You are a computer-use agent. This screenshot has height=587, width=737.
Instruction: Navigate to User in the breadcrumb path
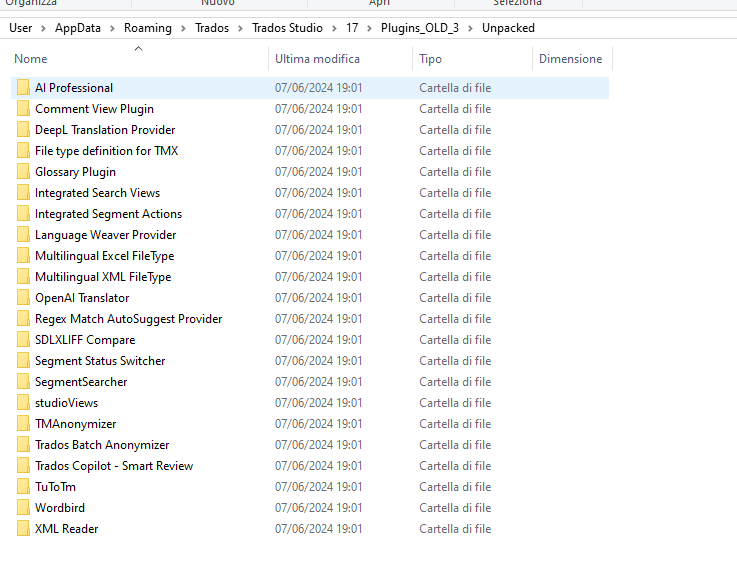21,28
